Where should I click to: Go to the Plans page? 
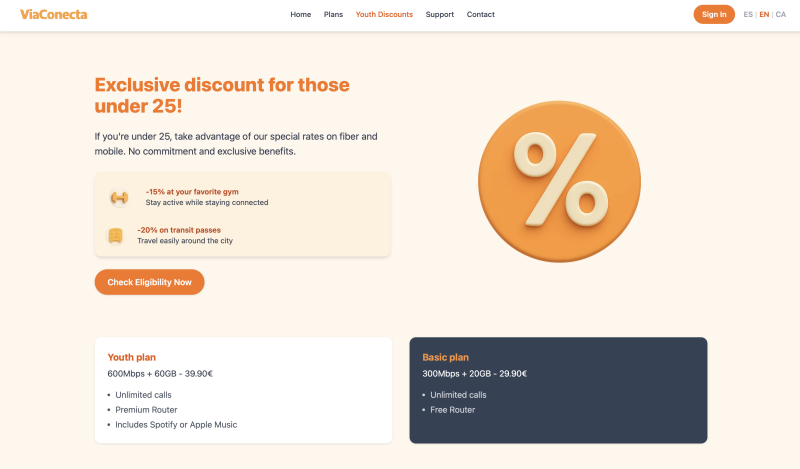coord(333,15)
